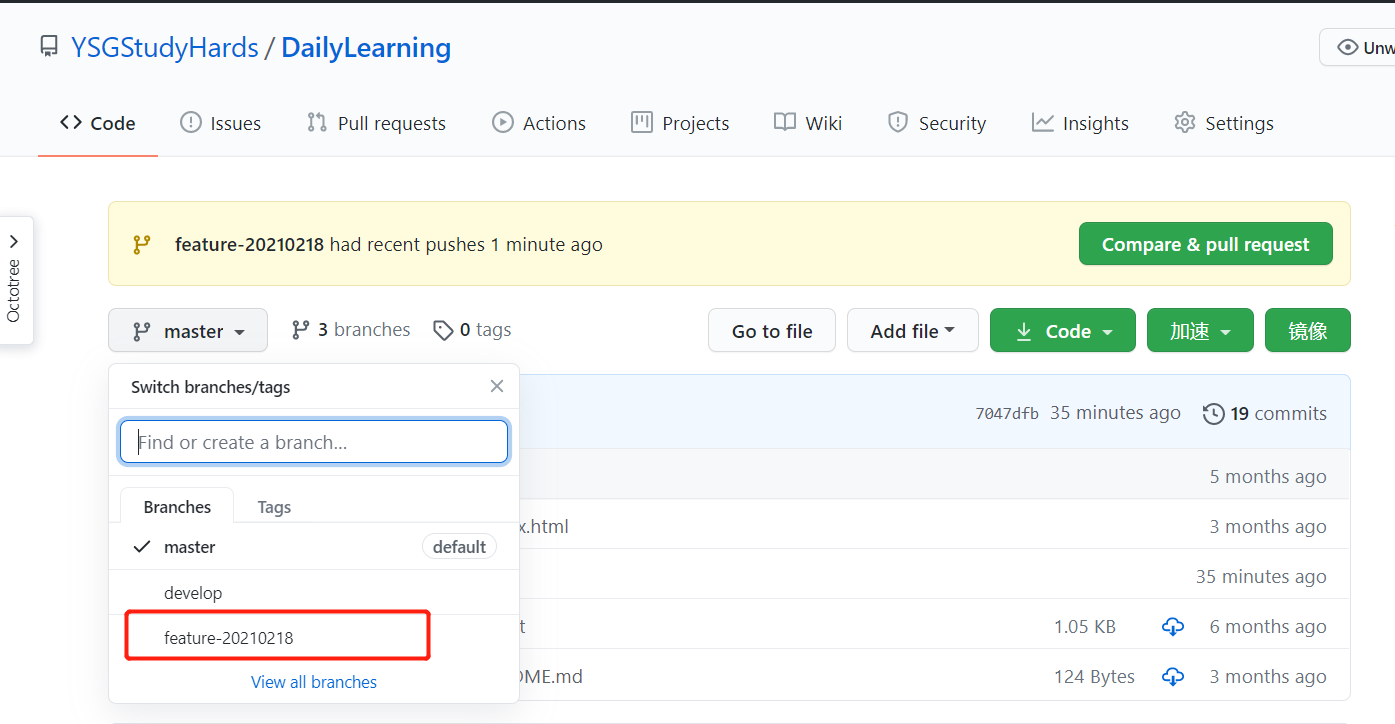Open the Add file dropdown
This screenshot has width=1395, height=724.
coord(912,331)
